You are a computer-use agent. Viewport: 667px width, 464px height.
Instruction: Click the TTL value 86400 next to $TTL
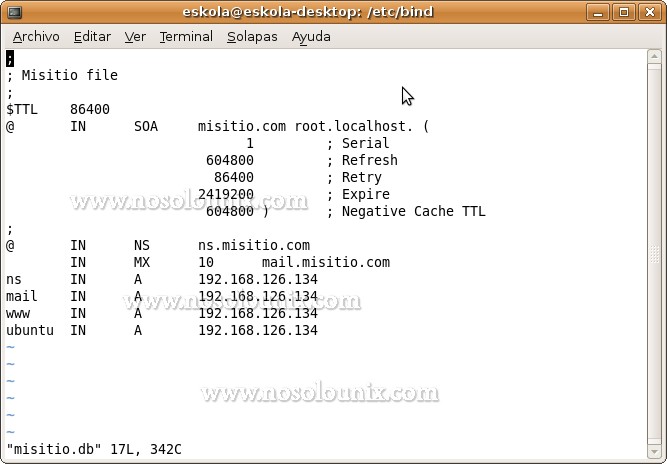90,109
